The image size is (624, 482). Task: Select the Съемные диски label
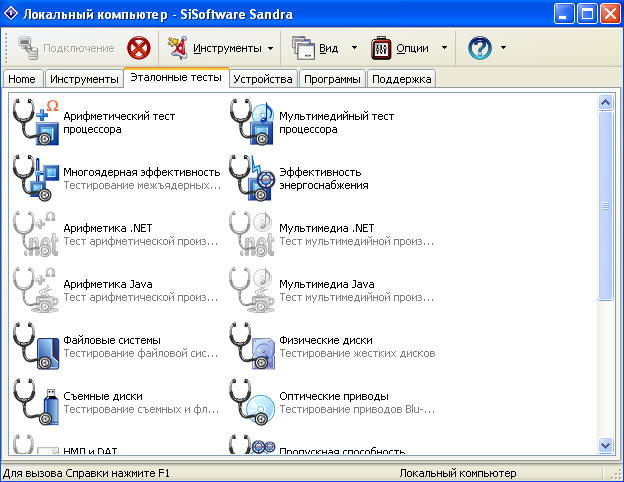[103, 396]
